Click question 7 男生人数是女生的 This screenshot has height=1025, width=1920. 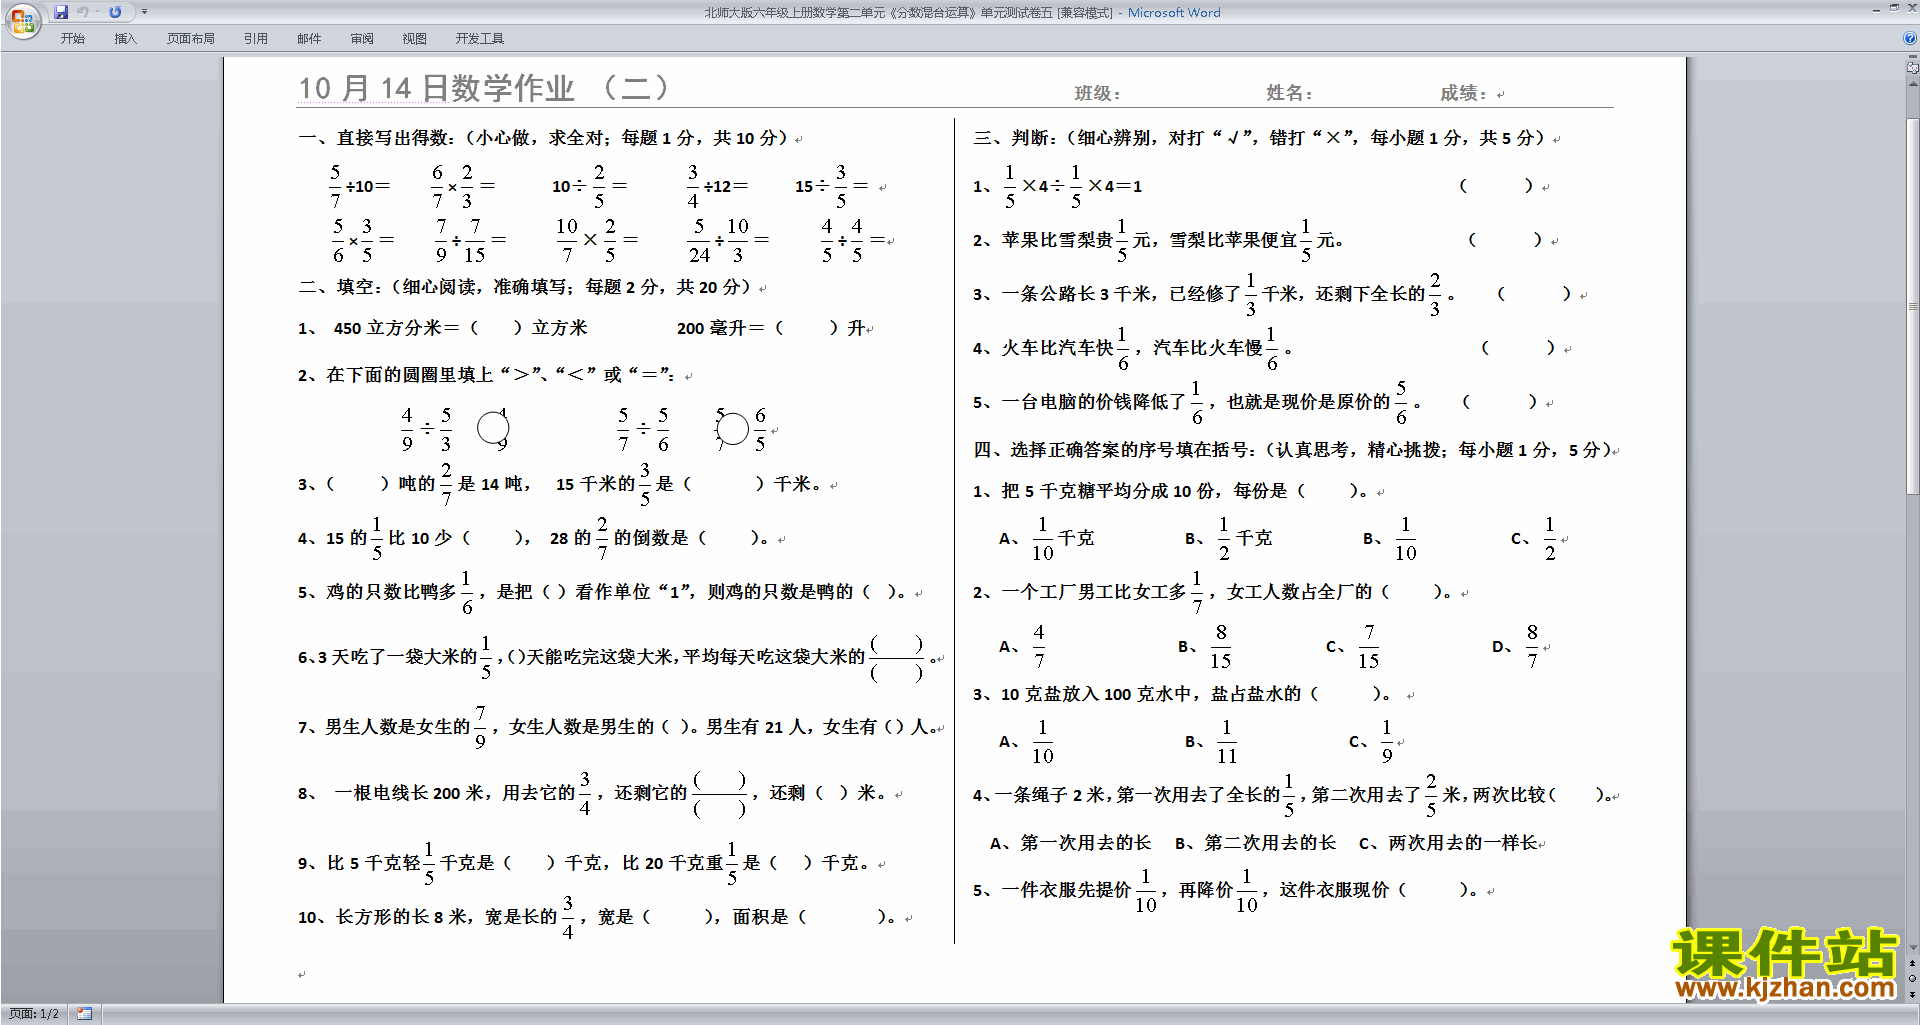tap(617, 727)
